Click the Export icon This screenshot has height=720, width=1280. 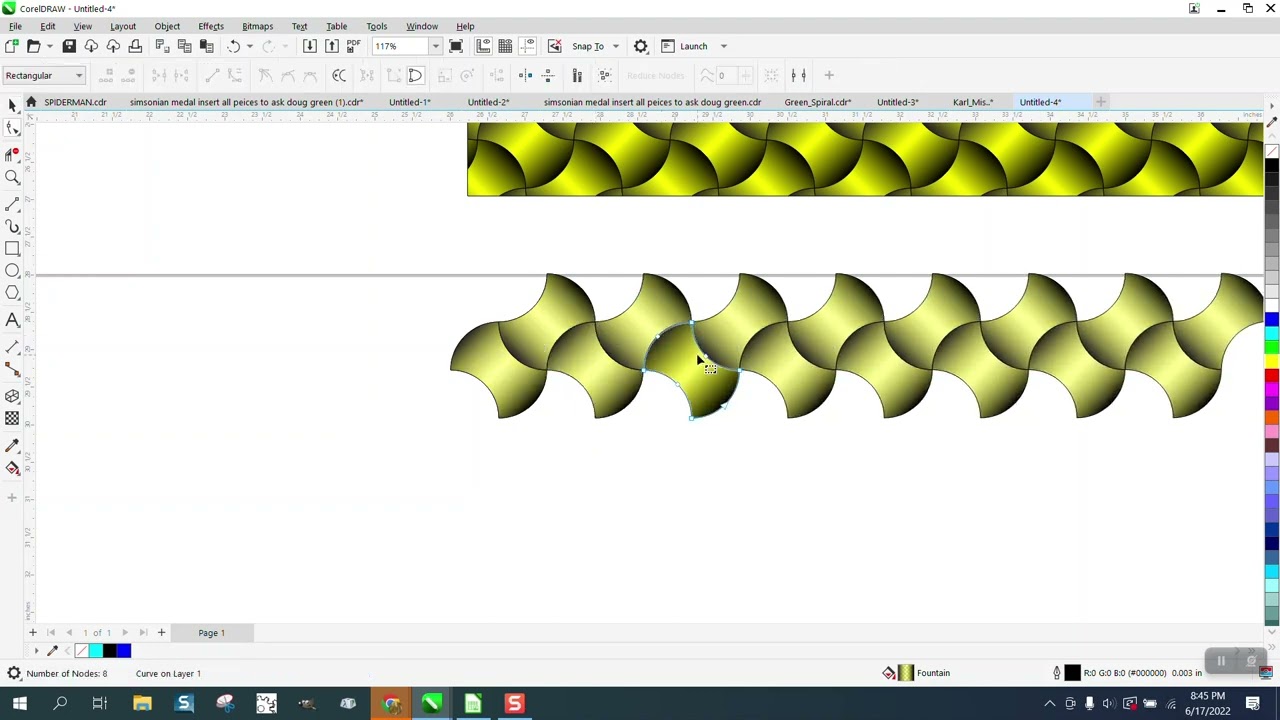click(x=331, y=46)
